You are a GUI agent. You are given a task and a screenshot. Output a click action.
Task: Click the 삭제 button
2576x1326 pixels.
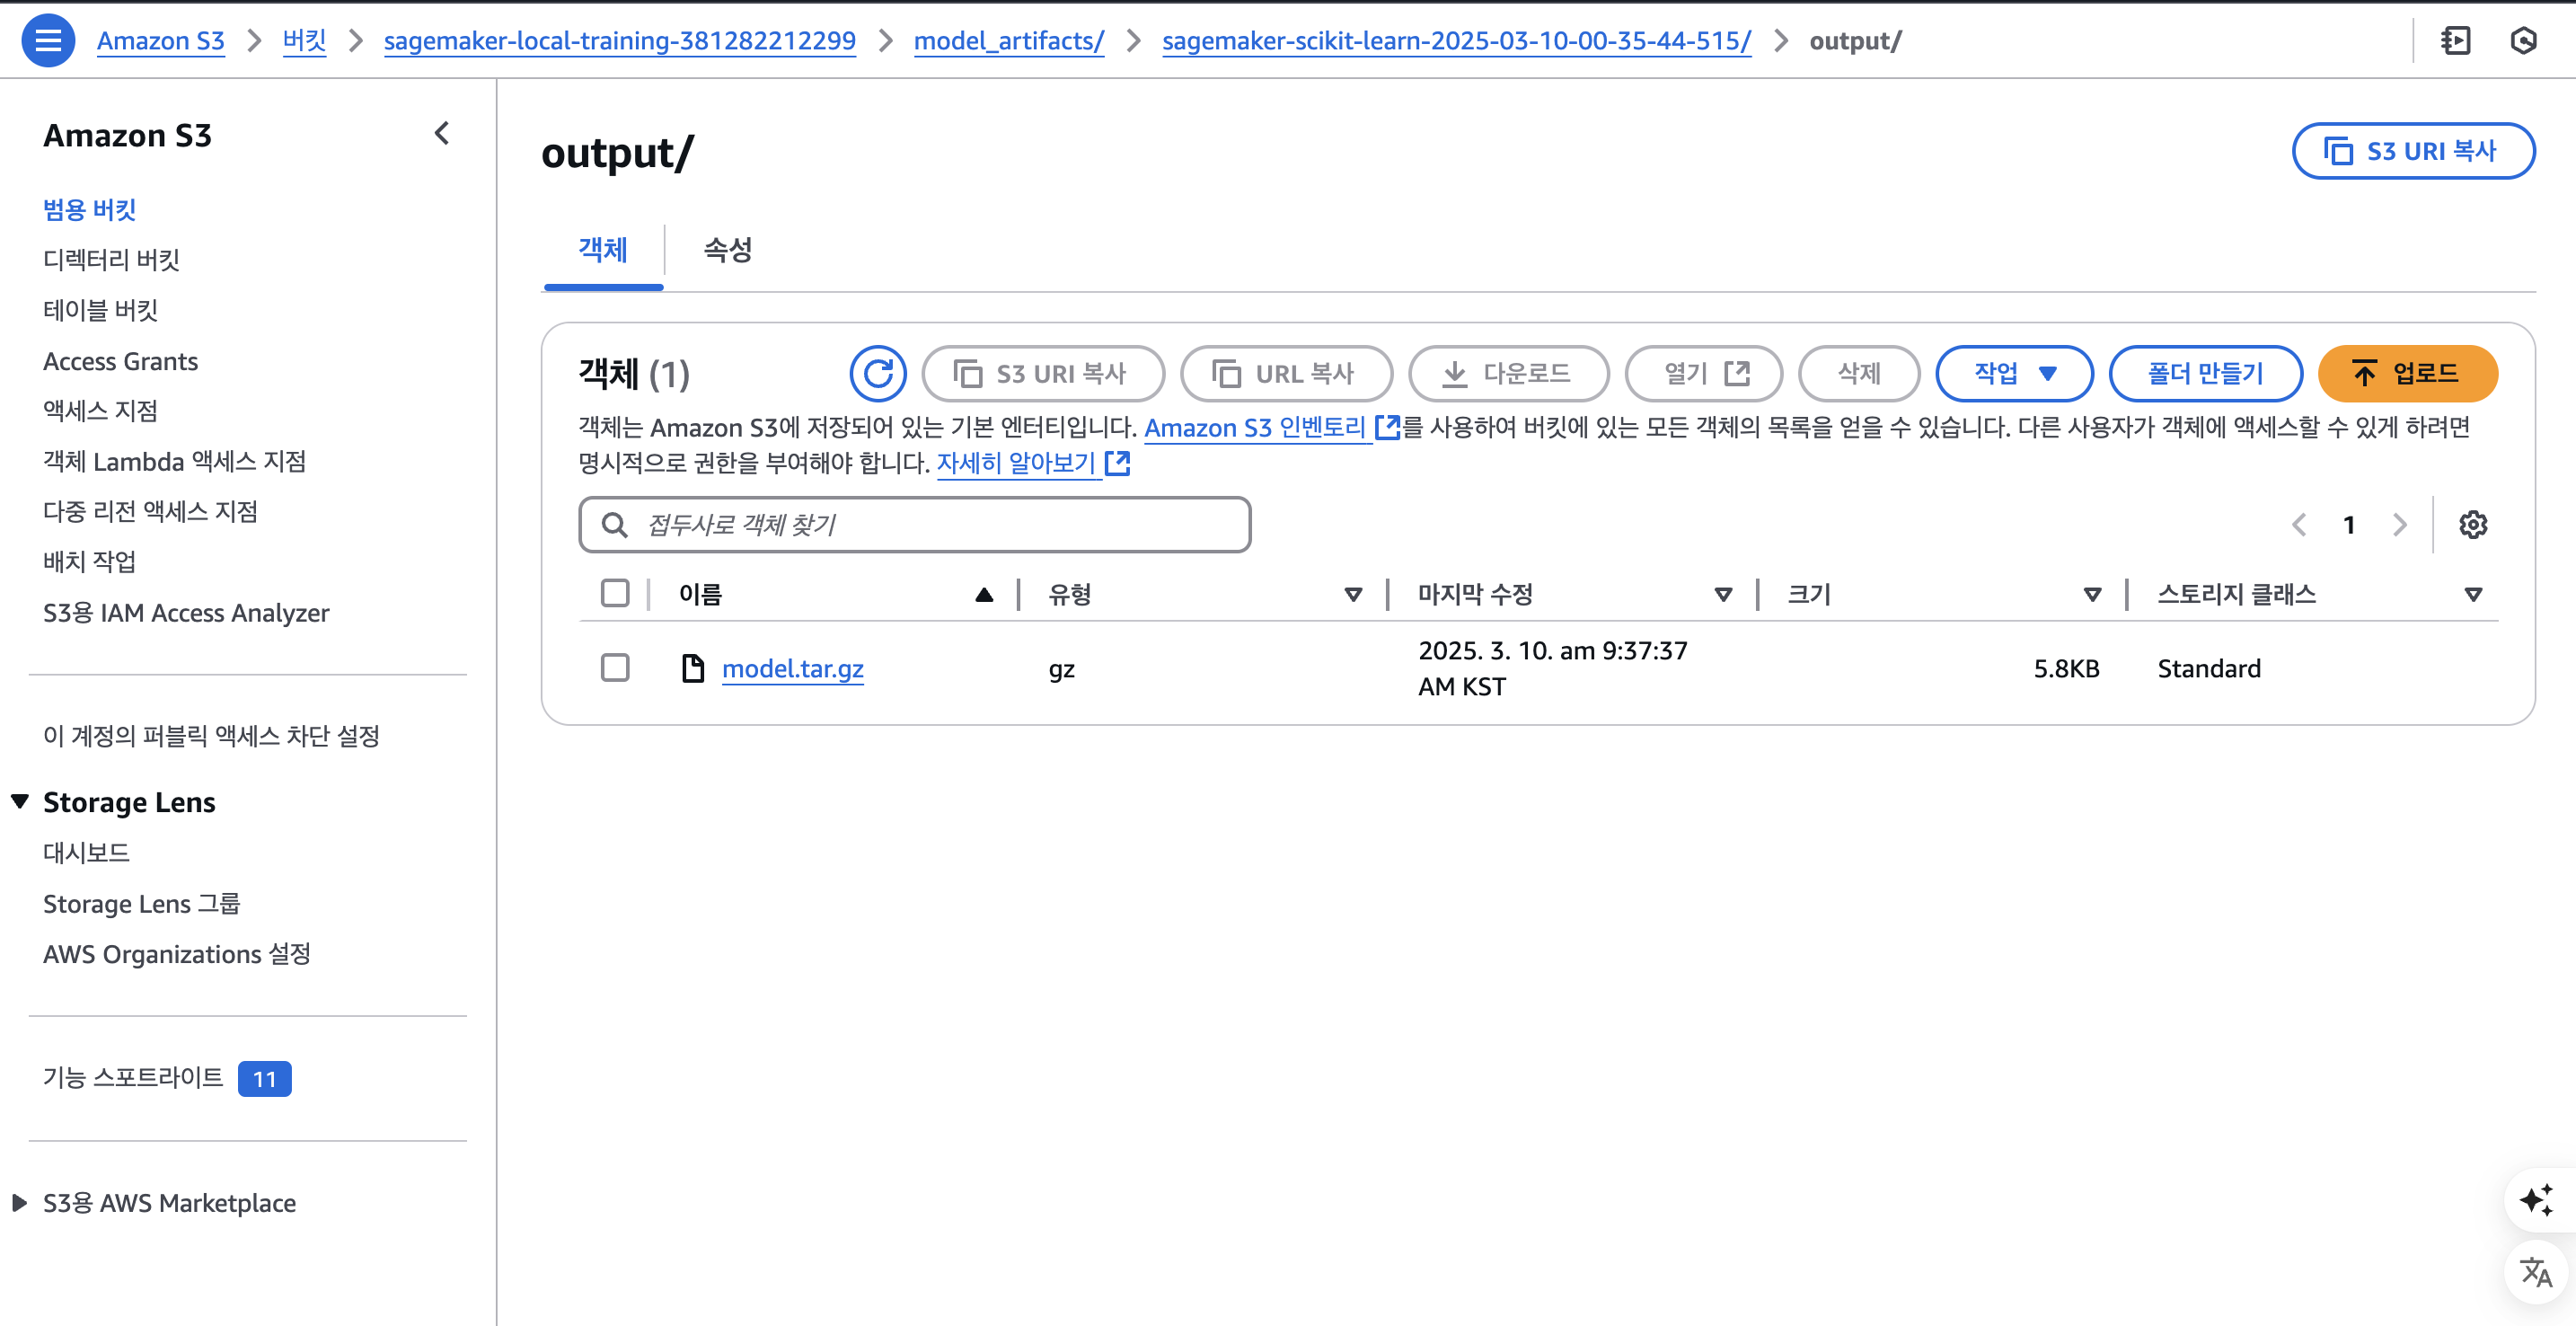[x=1859, y=374]
